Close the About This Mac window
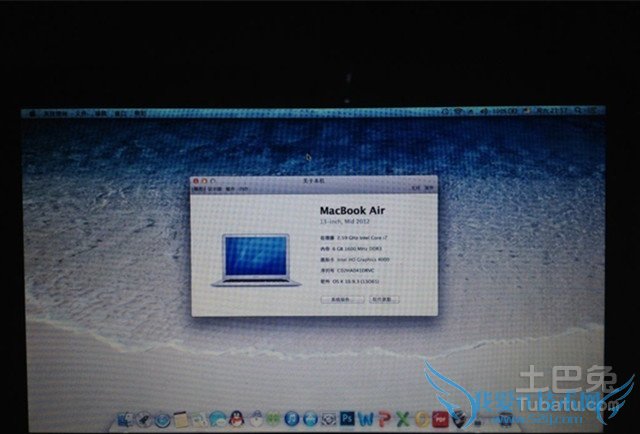The image size is (640, 434). pyautogui.click(x=196, y=181)
